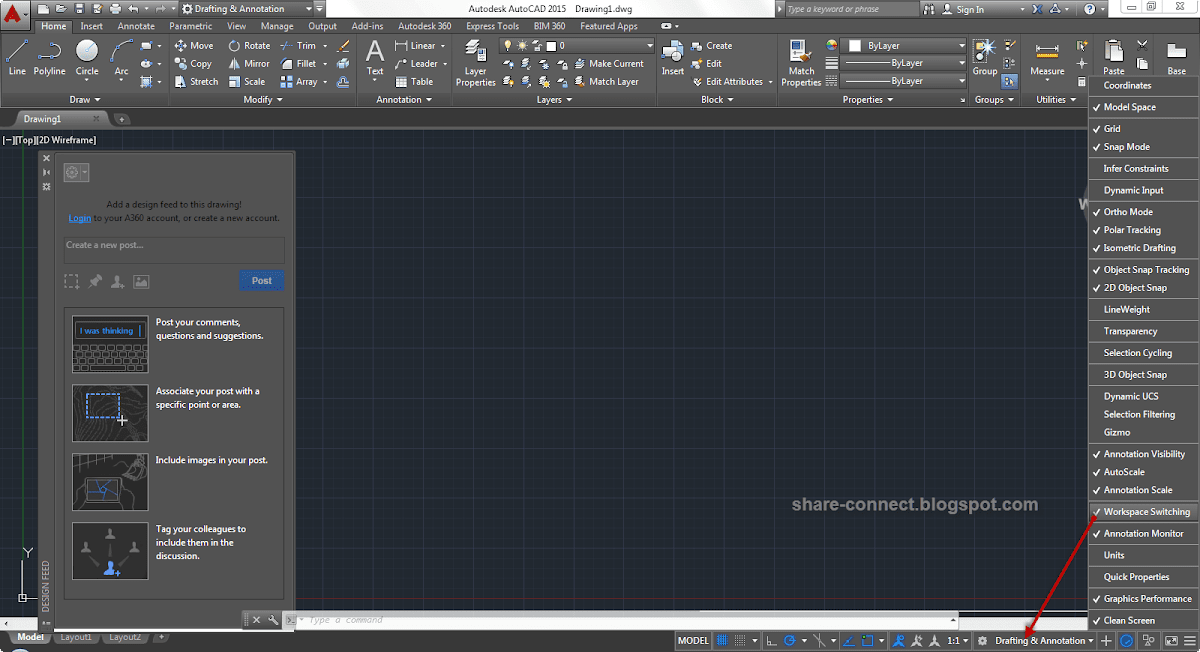The image size is (1200, 652).
Task: Expand the Modify panel
Action: click(x=263, y=100)
